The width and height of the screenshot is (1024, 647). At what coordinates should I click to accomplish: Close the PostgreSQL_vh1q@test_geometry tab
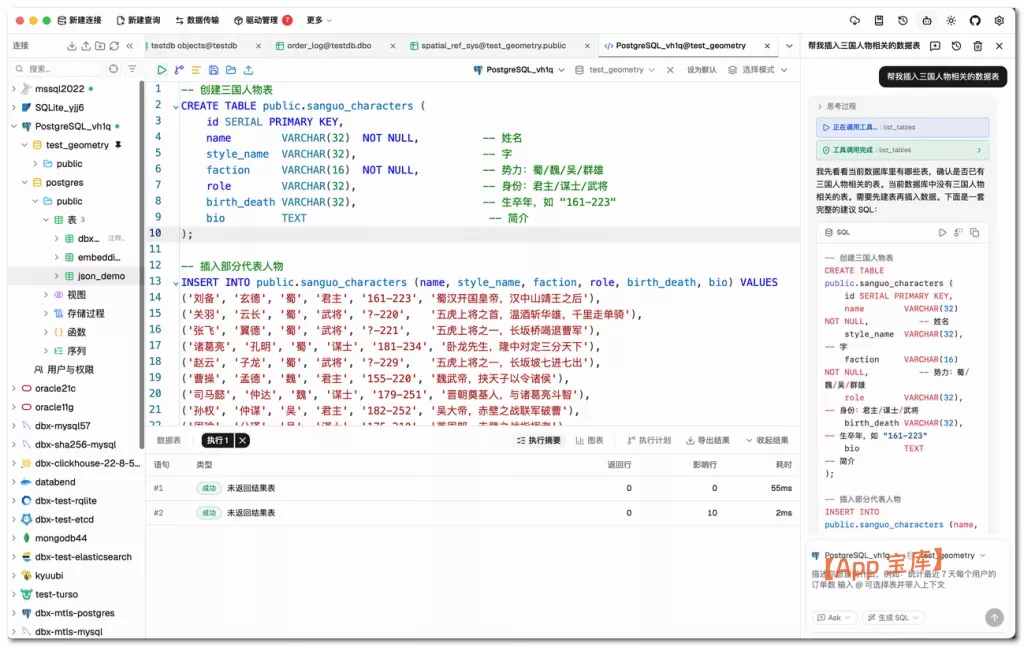[767, 46]
